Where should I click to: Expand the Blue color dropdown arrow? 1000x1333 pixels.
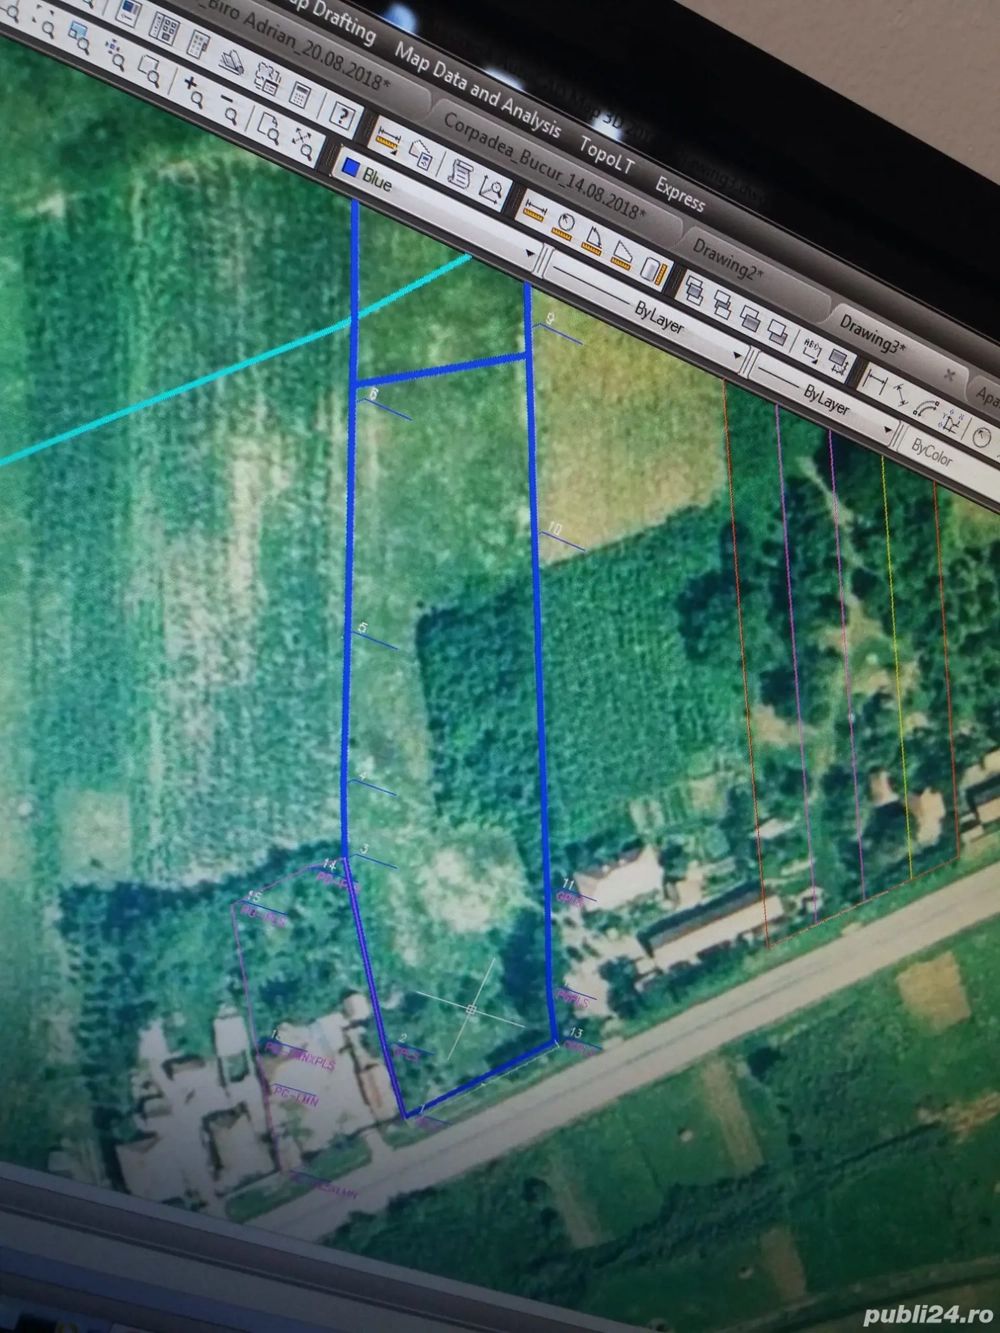click(x=531, y=254)
